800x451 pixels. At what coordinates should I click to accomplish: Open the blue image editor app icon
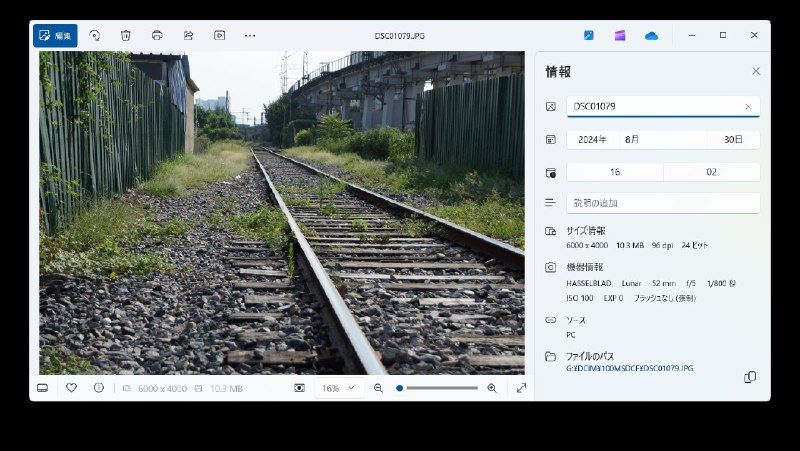point(589,36)
